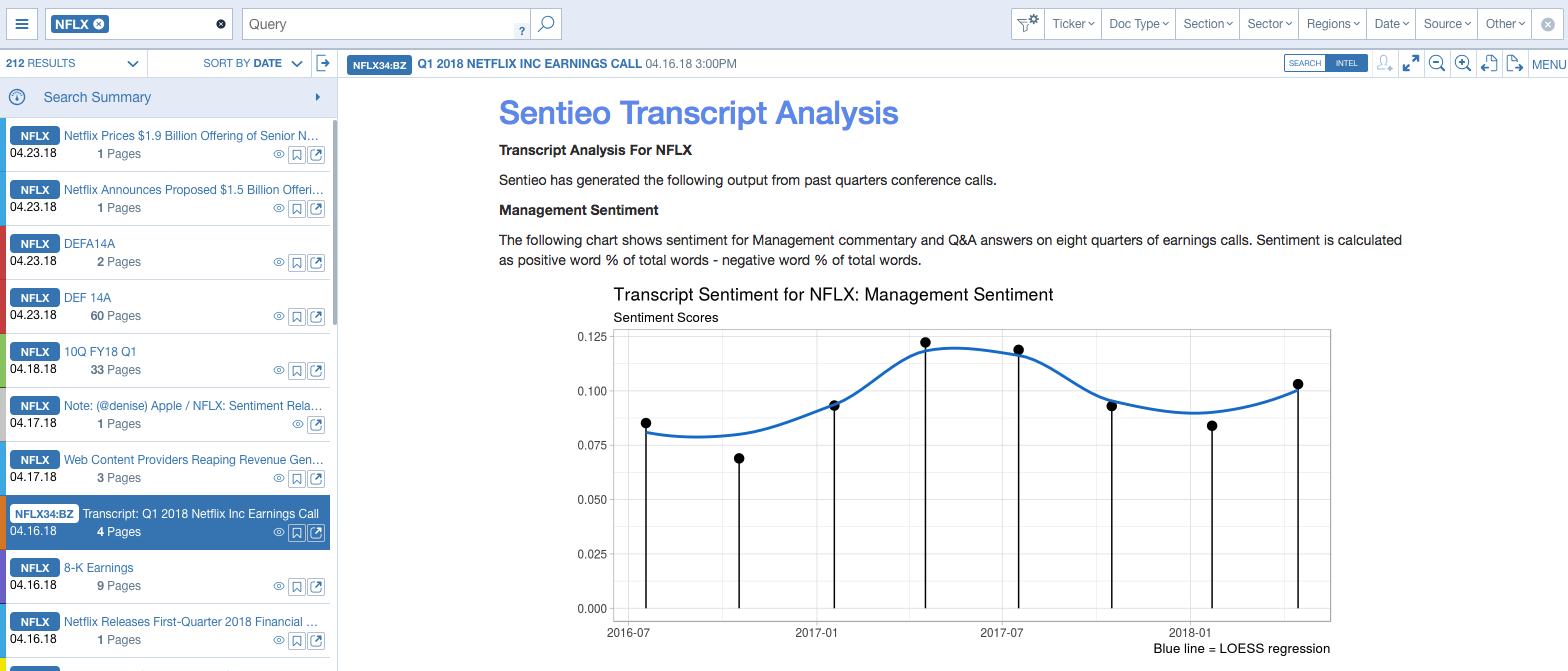
Task: Expand the Doc Type filter dropdown
Action: point(1139,24)
